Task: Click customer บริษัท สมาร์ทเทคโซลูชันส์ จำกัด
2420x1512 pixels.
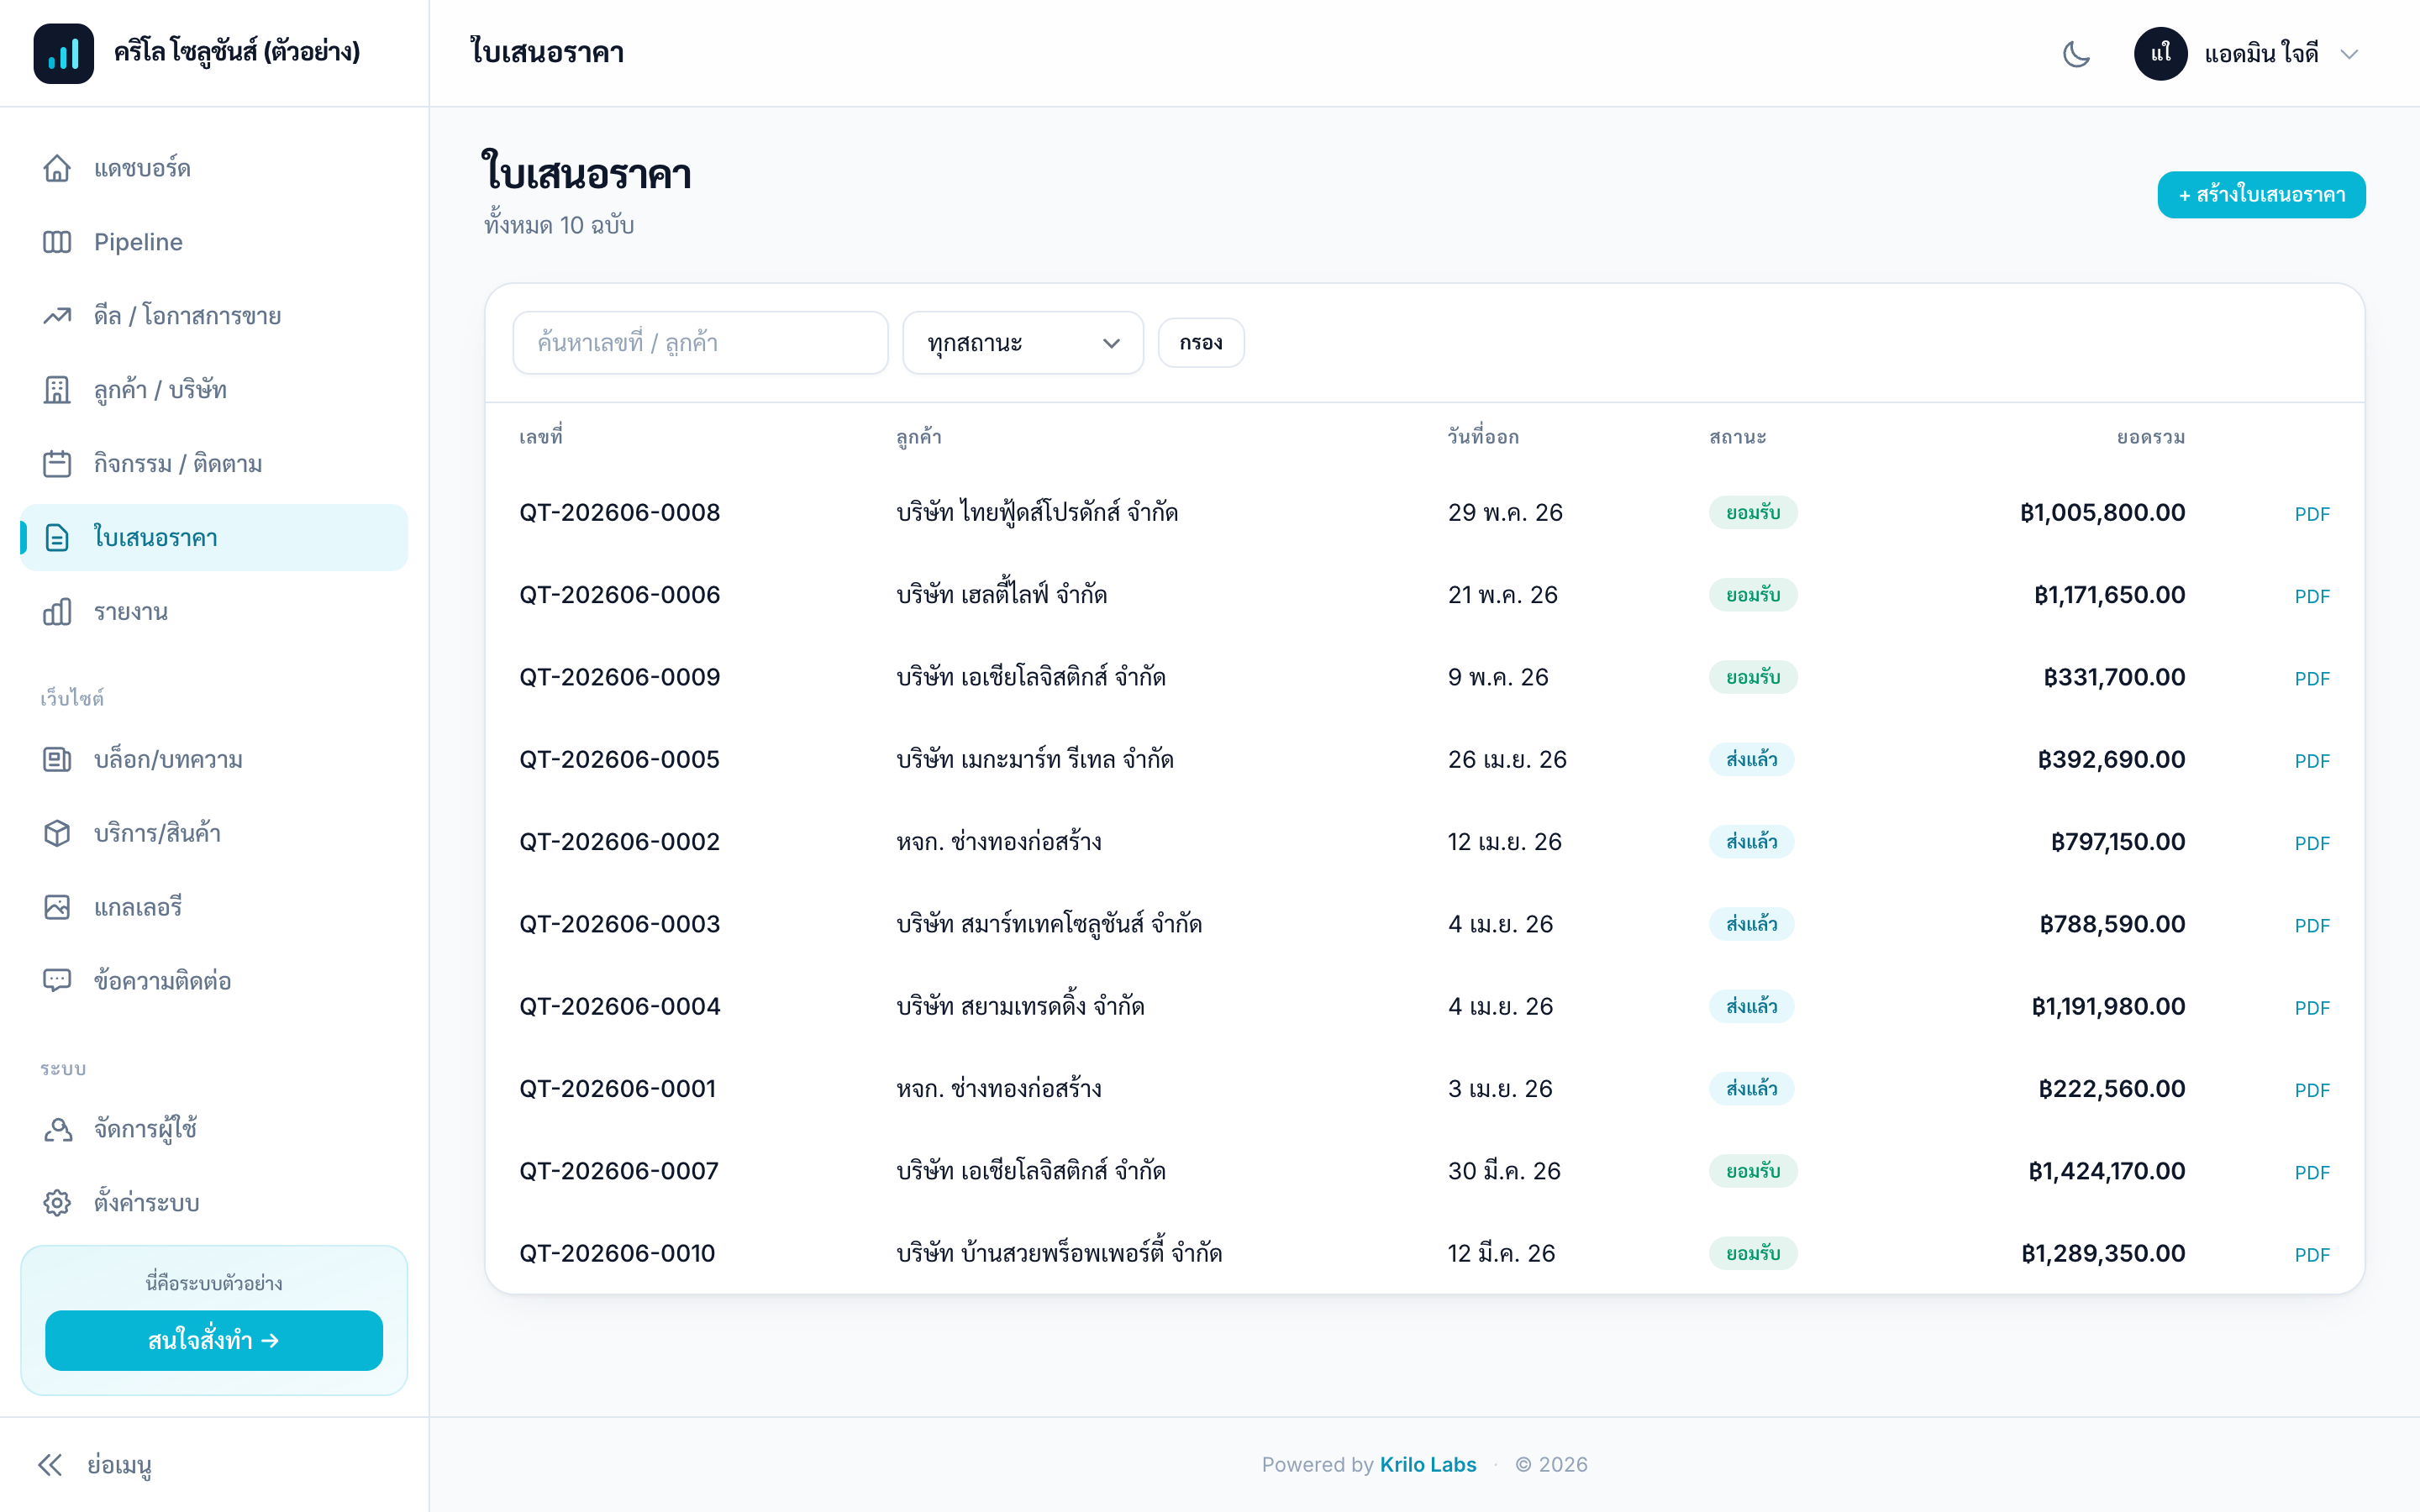Action: pos(1049,924)
